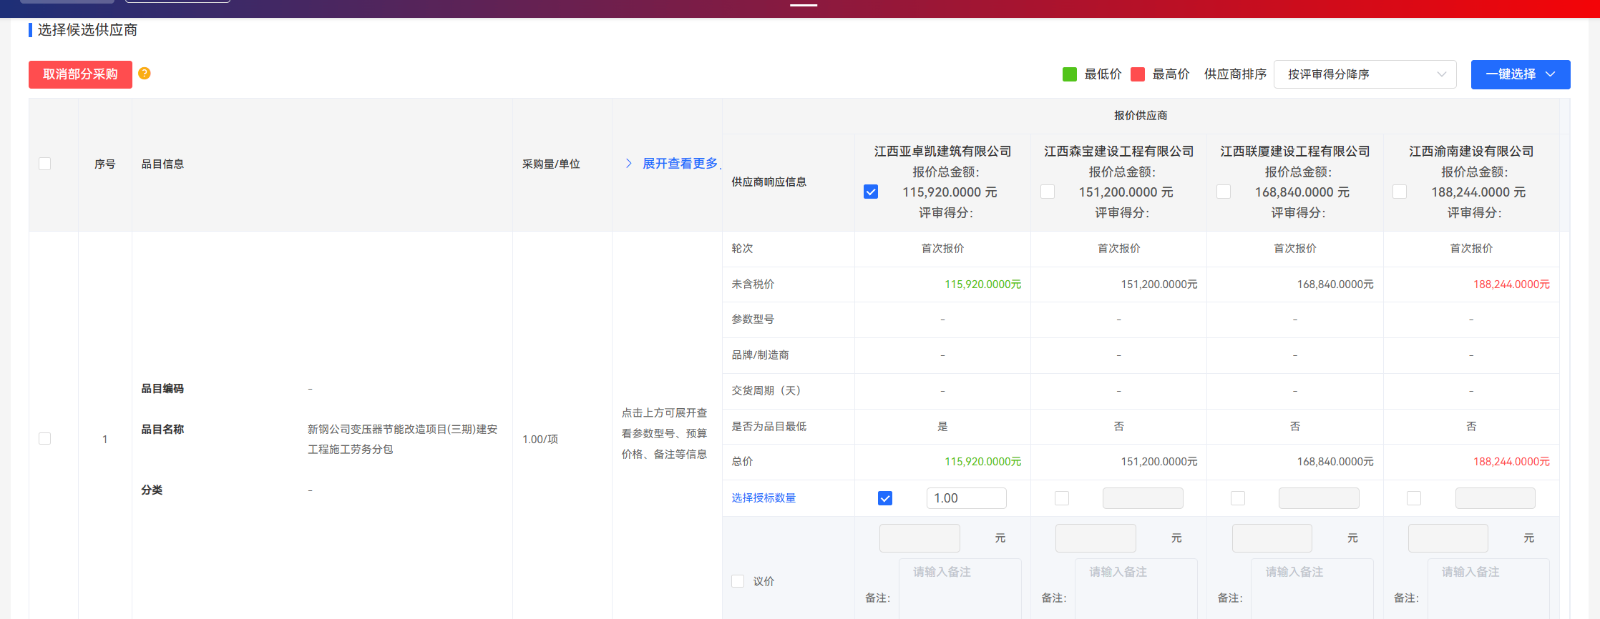Viewport: 1600px width, 619px height.
Task: Click the green 最低价 legend swatch
Action: [x=1069, y=74]
